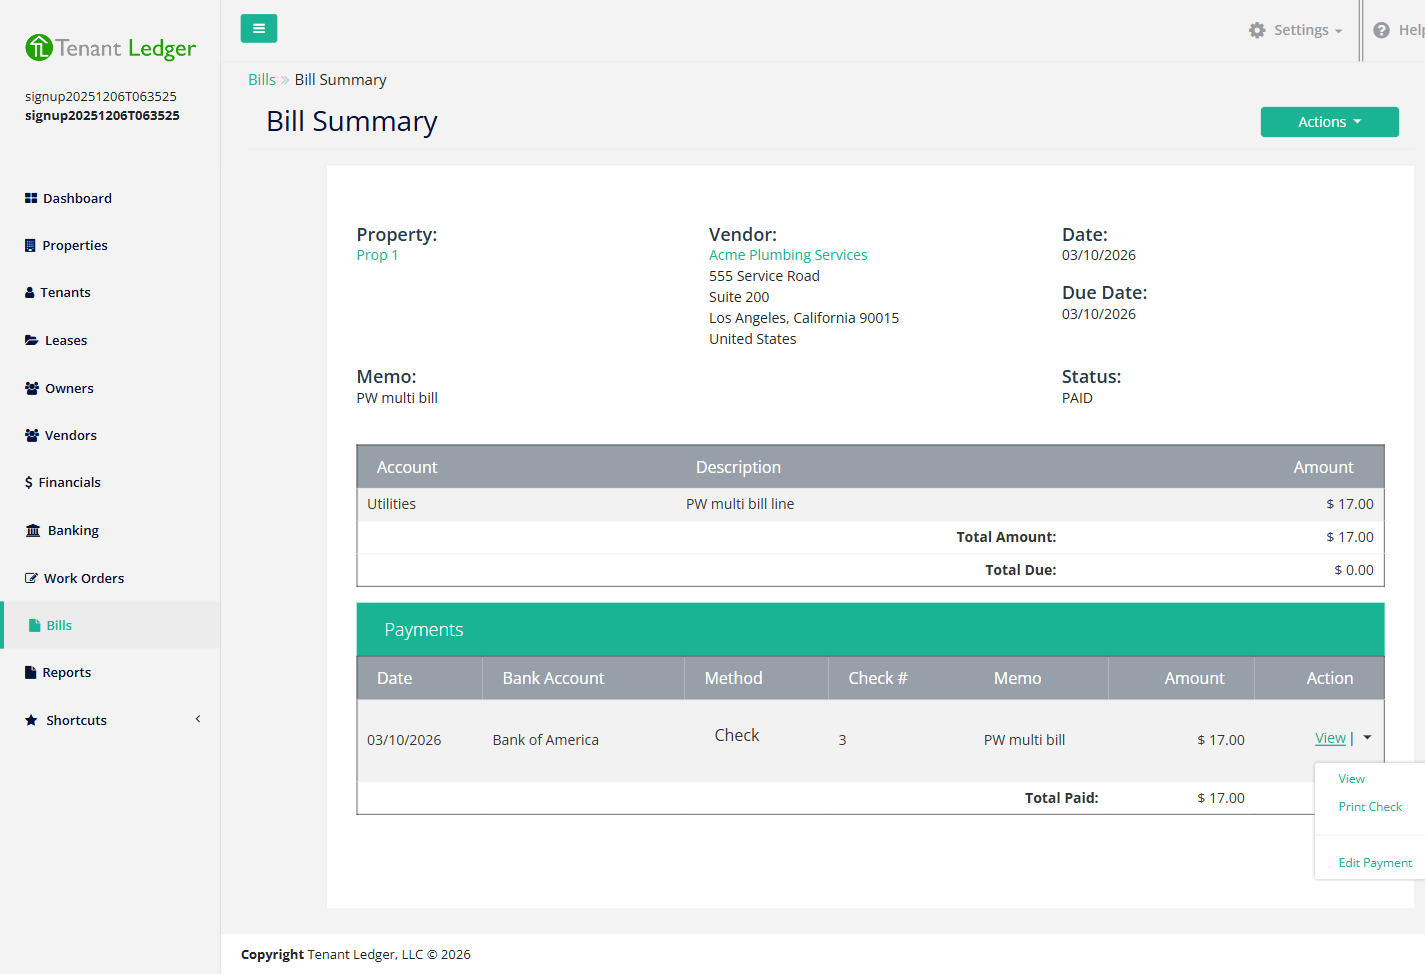Image resolution: width=1425 pixels, height=974 pixels.
Task: Open Financials sidebar item
Action: click(x=110, y=482)
